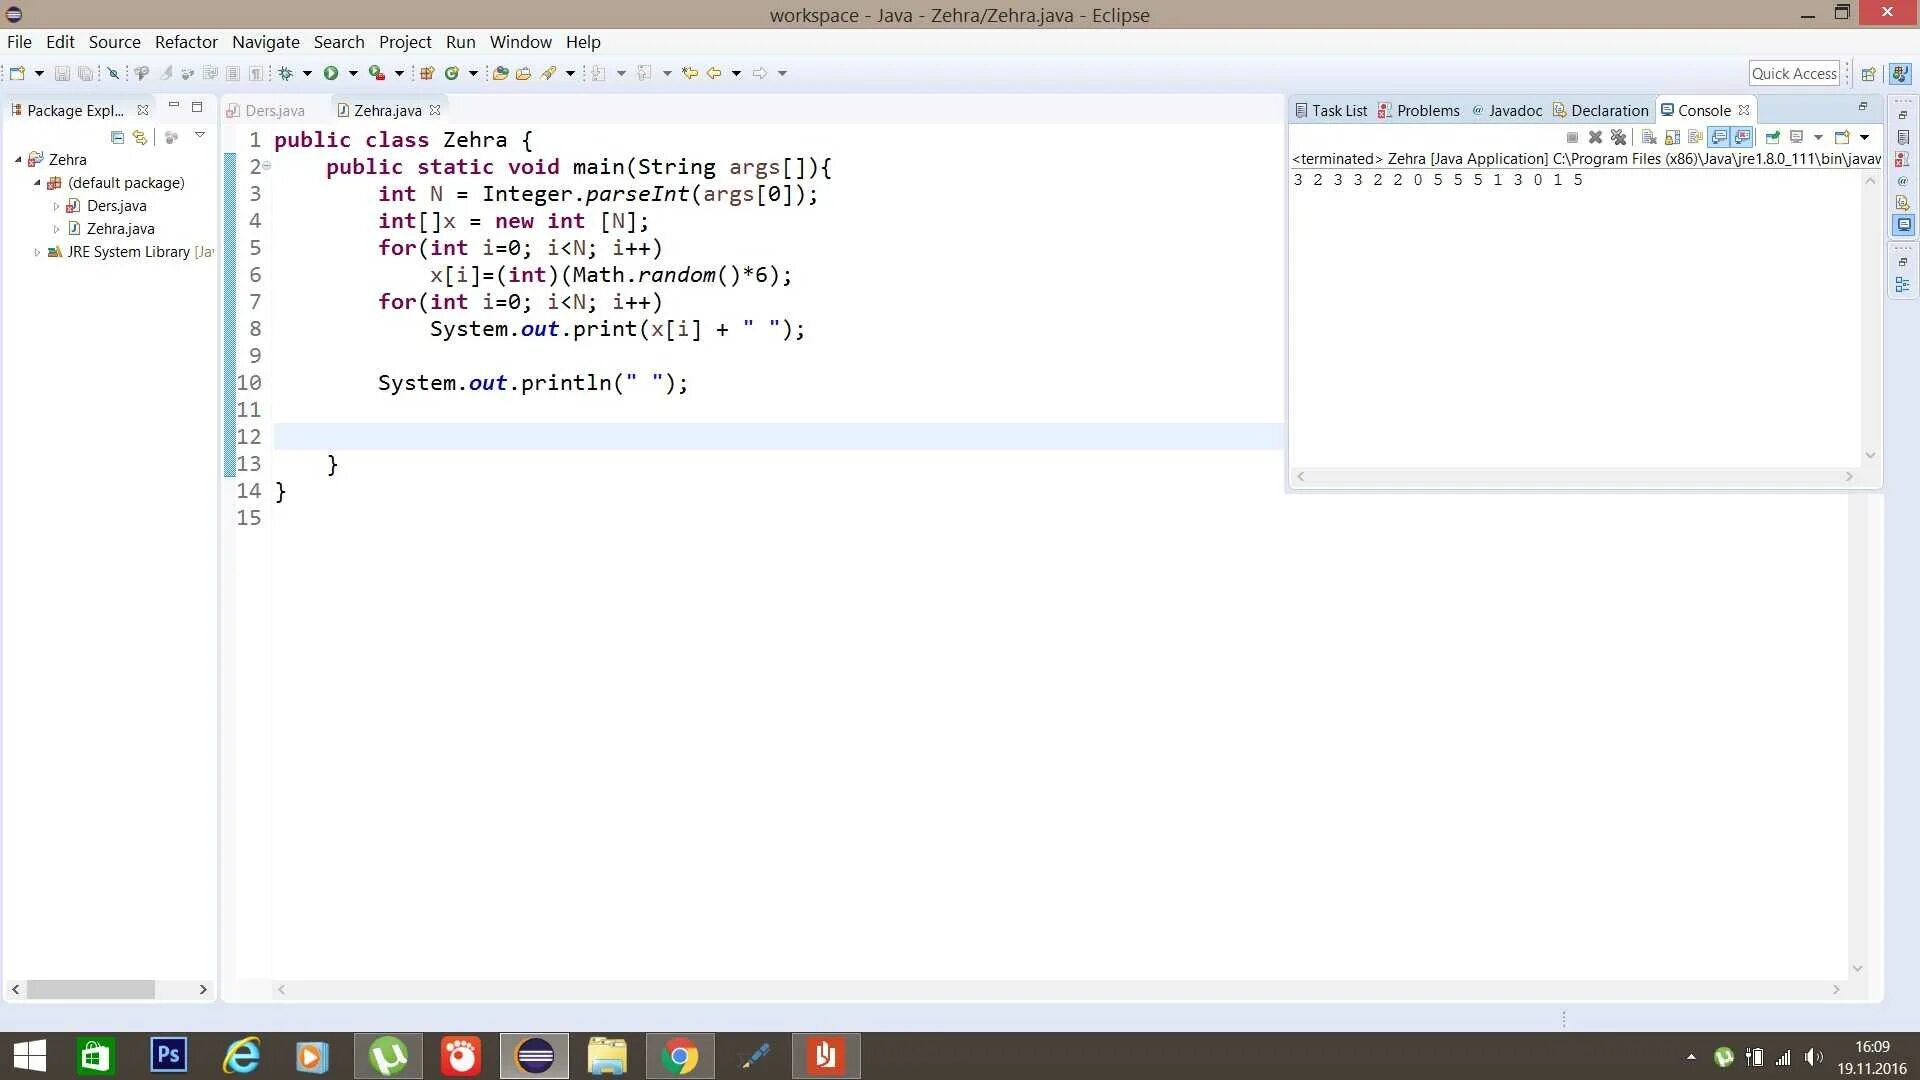Expand the Zehra.java tree node
This screenshot has height=1080, width=1920.
tap(56, 229)
